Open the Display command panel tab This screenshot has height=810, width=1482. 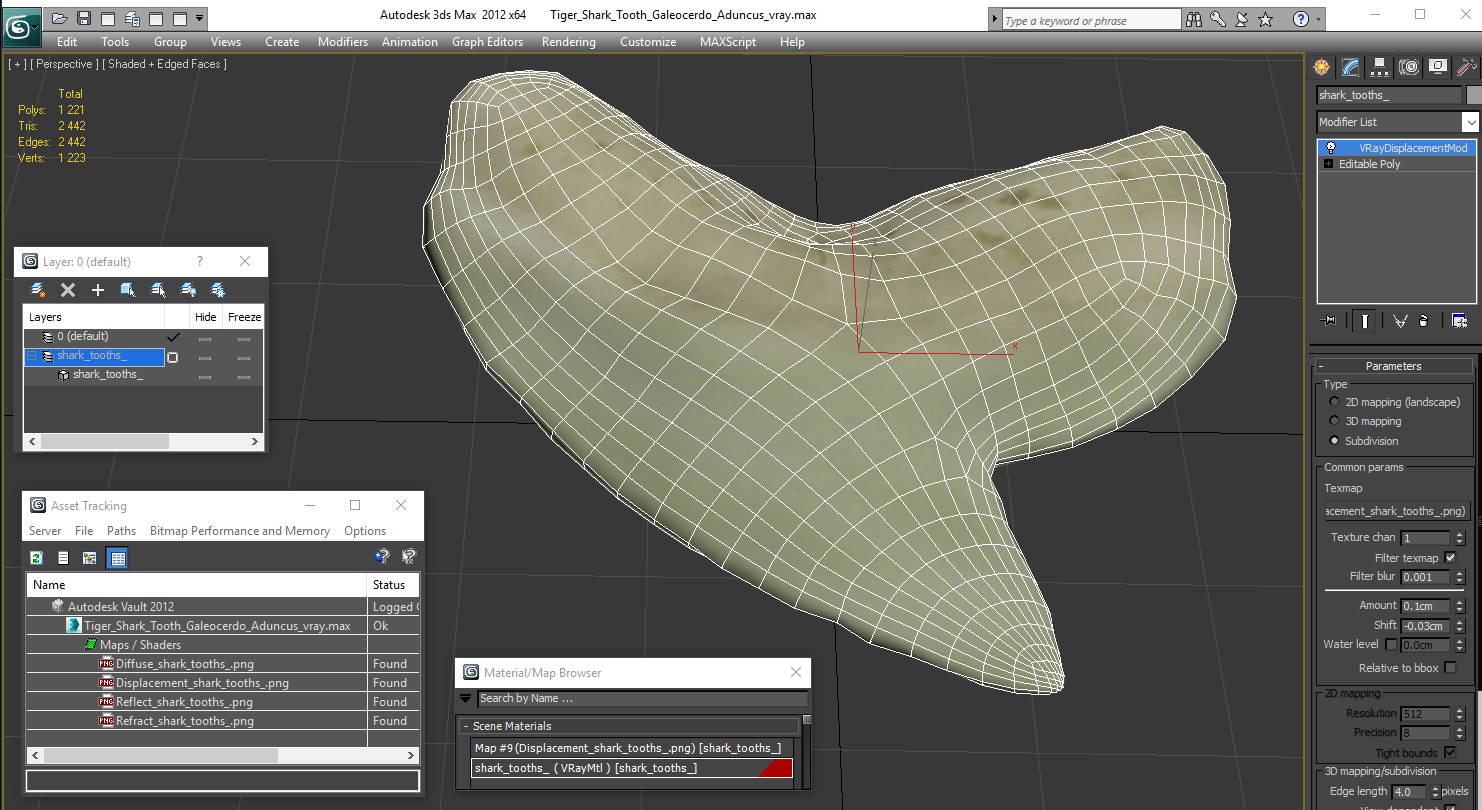1438,67
